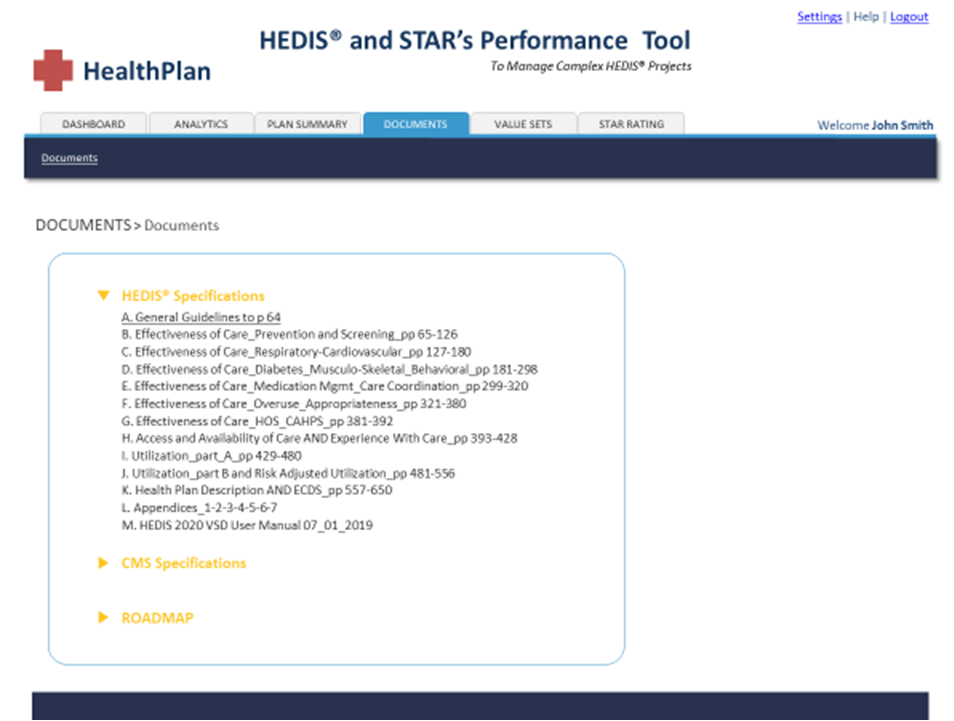Open M. HEDIS 2020 VSD User Manual
954x721 pixels.
(247, 525)
